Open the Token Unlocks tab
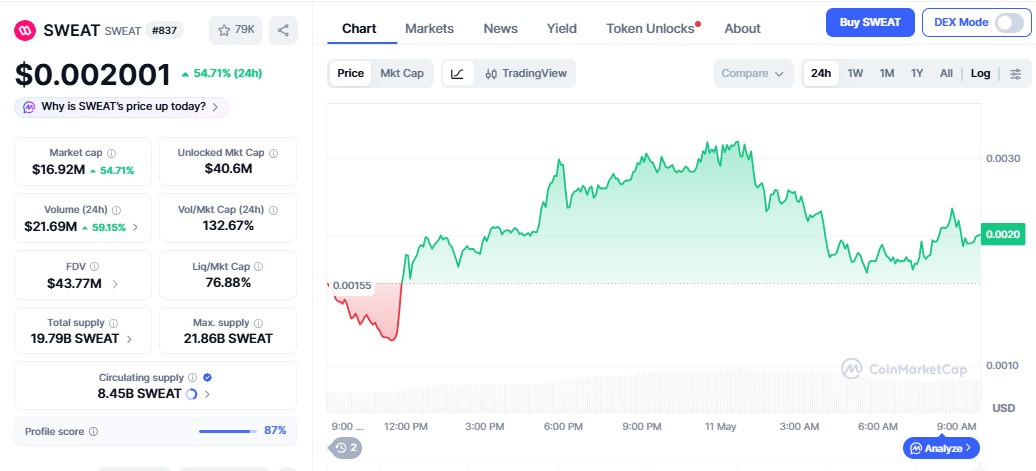 tap(651, 28)
